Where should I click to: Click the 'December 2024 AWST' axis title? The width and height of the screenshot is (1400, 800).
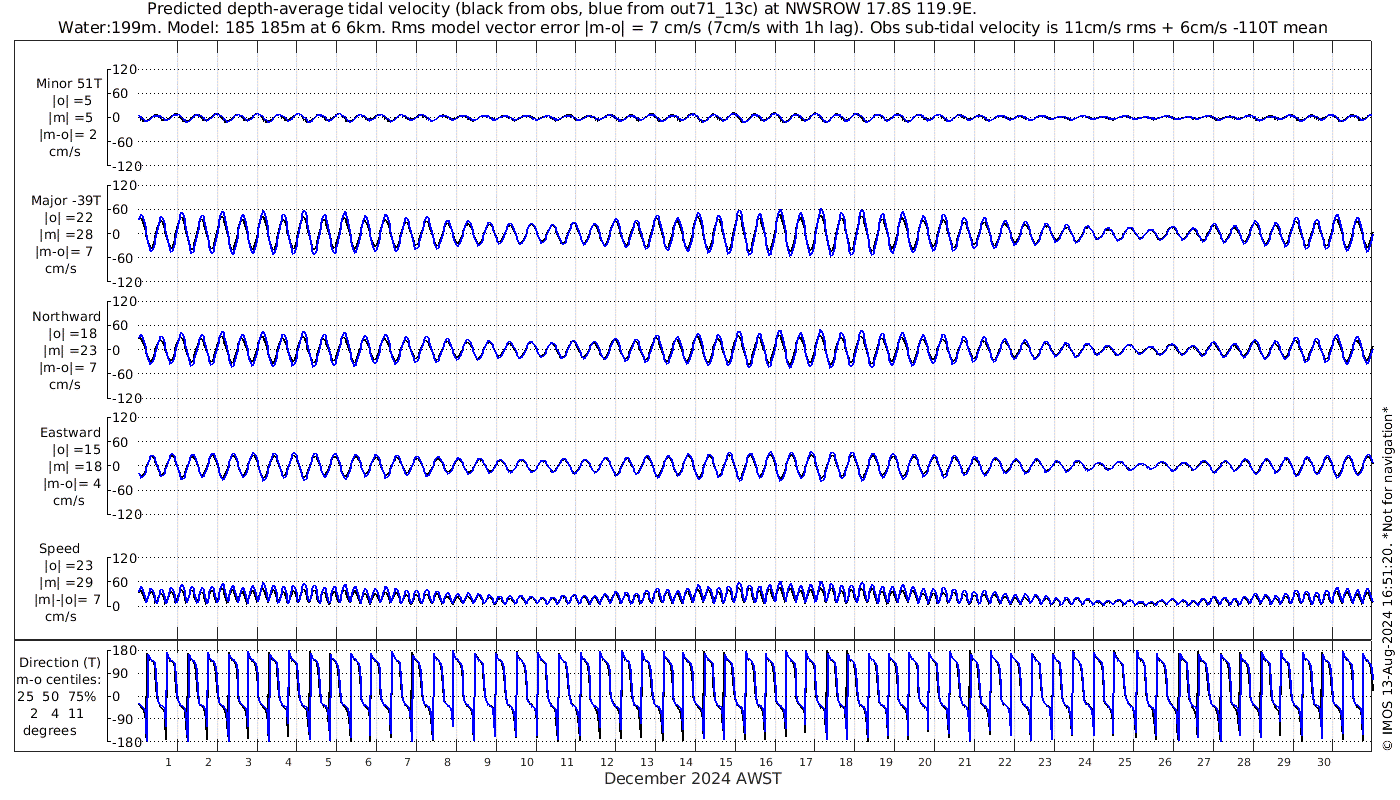(692, 778)
